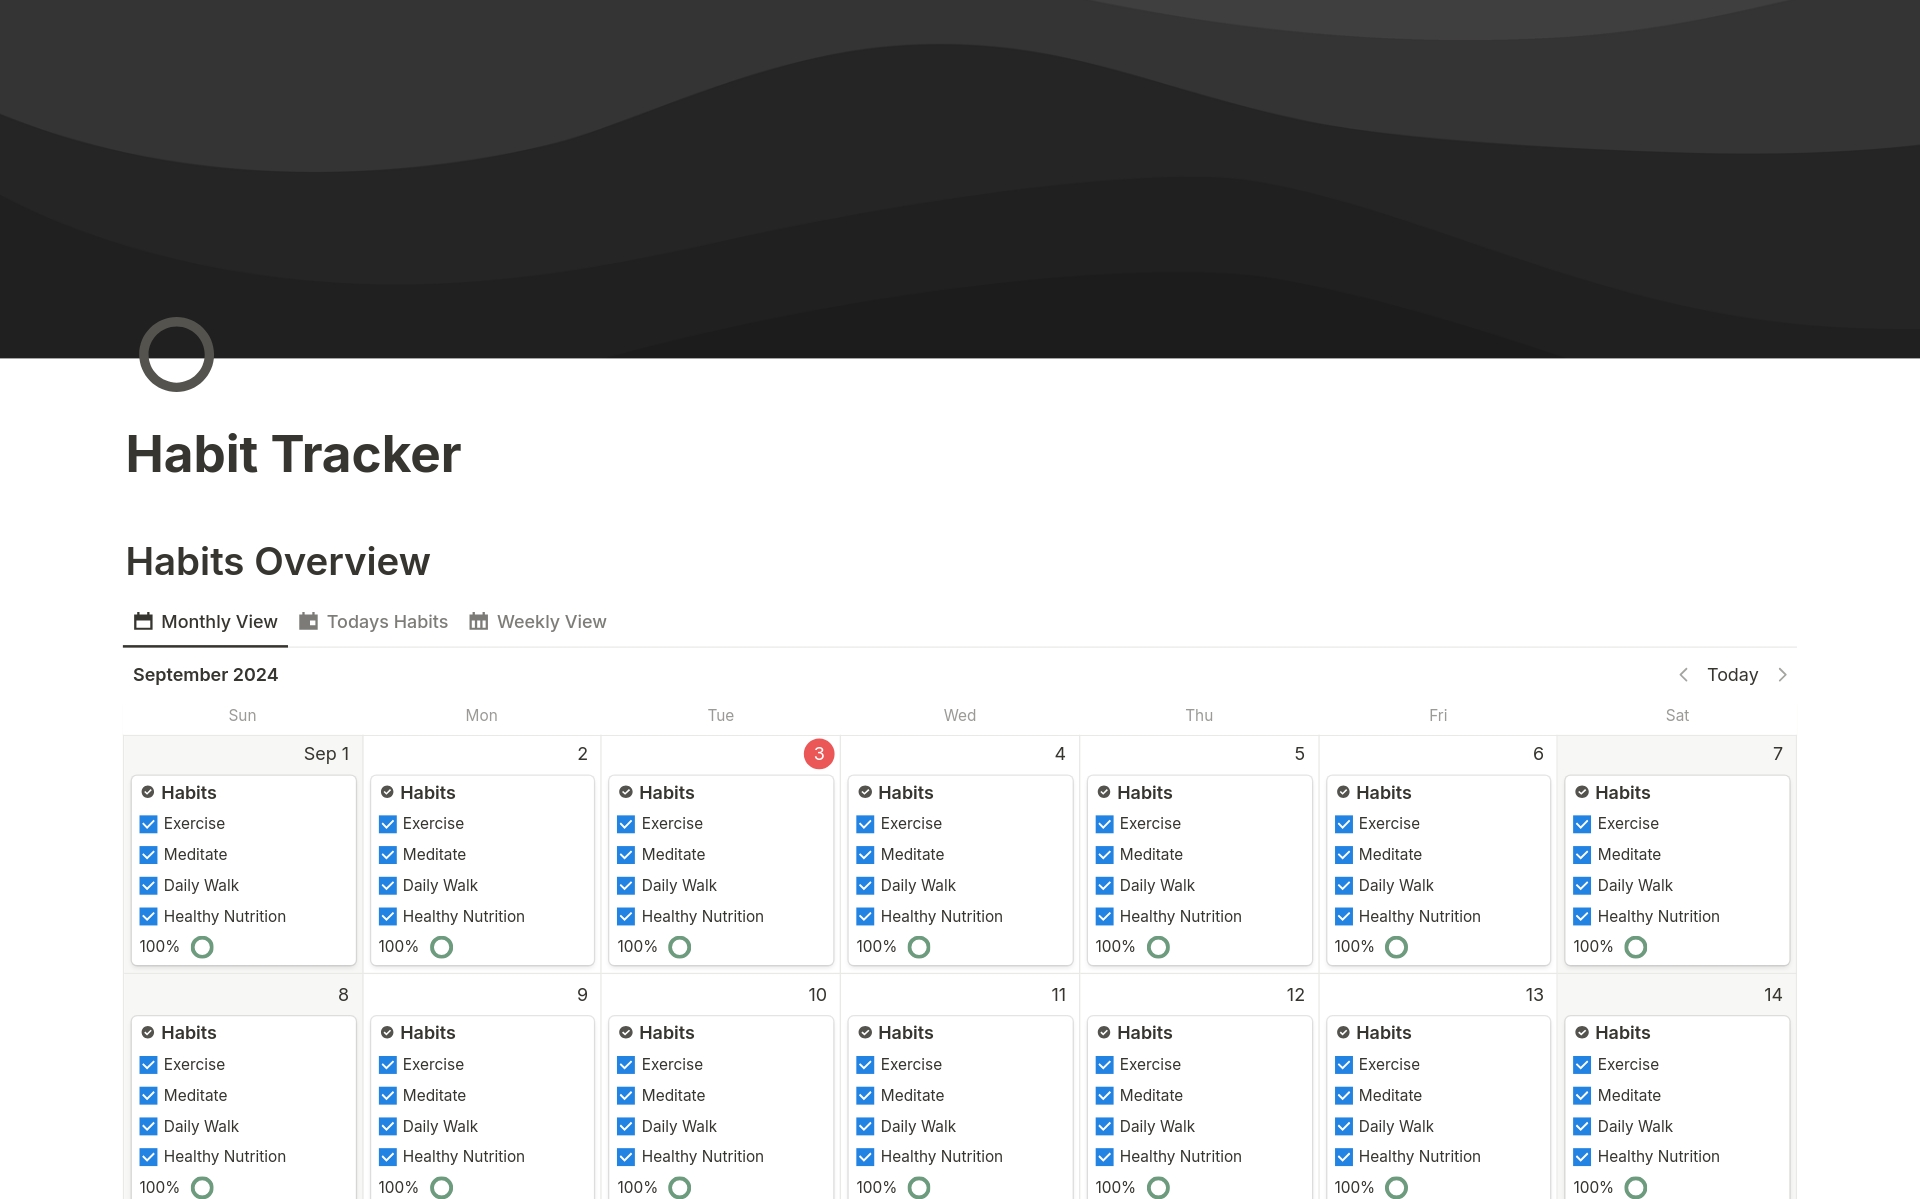Click the Habits checkmark icon on September 1

pyautogui.click(x=149, y=793)
